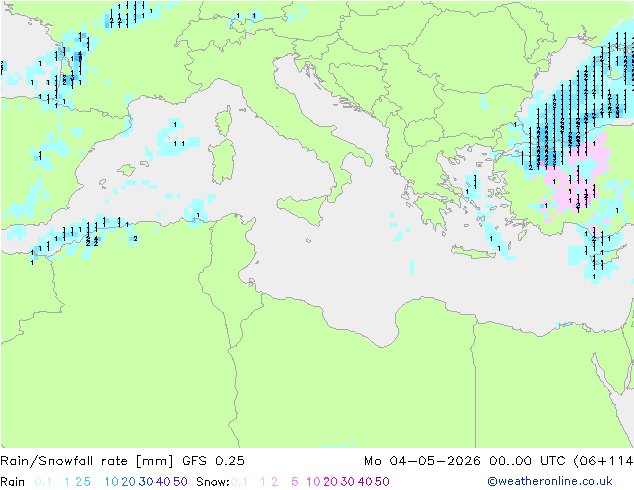Click the snow legend value 20
634x490 pixels.
tap(331, 482)
